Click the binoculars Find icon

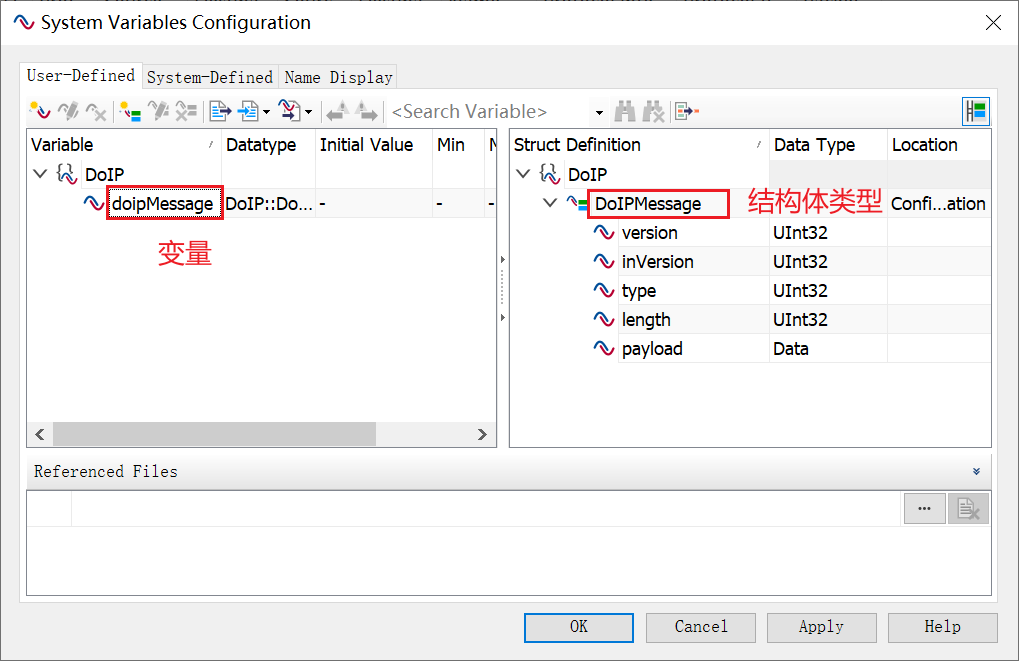coord(625,111)
